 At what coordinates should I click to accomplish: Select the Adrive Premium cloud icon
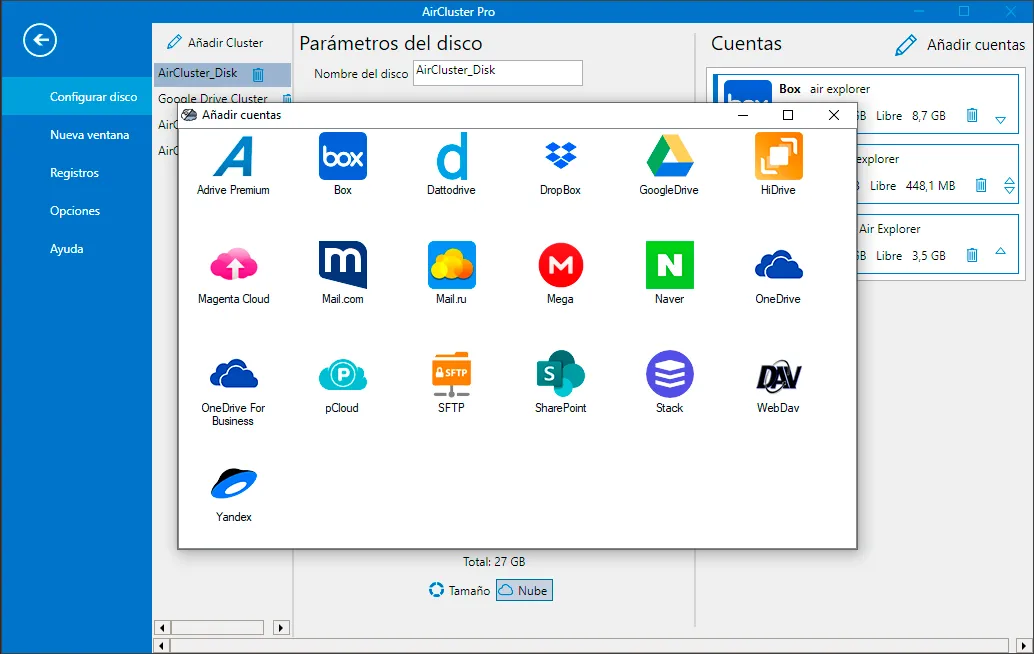tap(233, 156)
